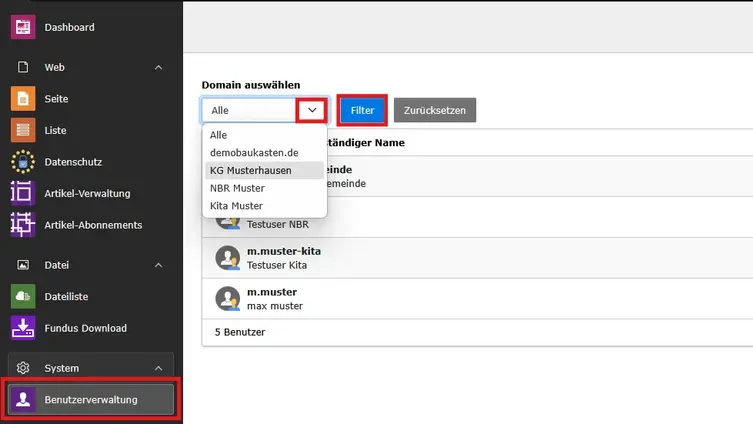Collapse the Web section chevron
This screenshot has height=424, width=753.
click(158, 67)
